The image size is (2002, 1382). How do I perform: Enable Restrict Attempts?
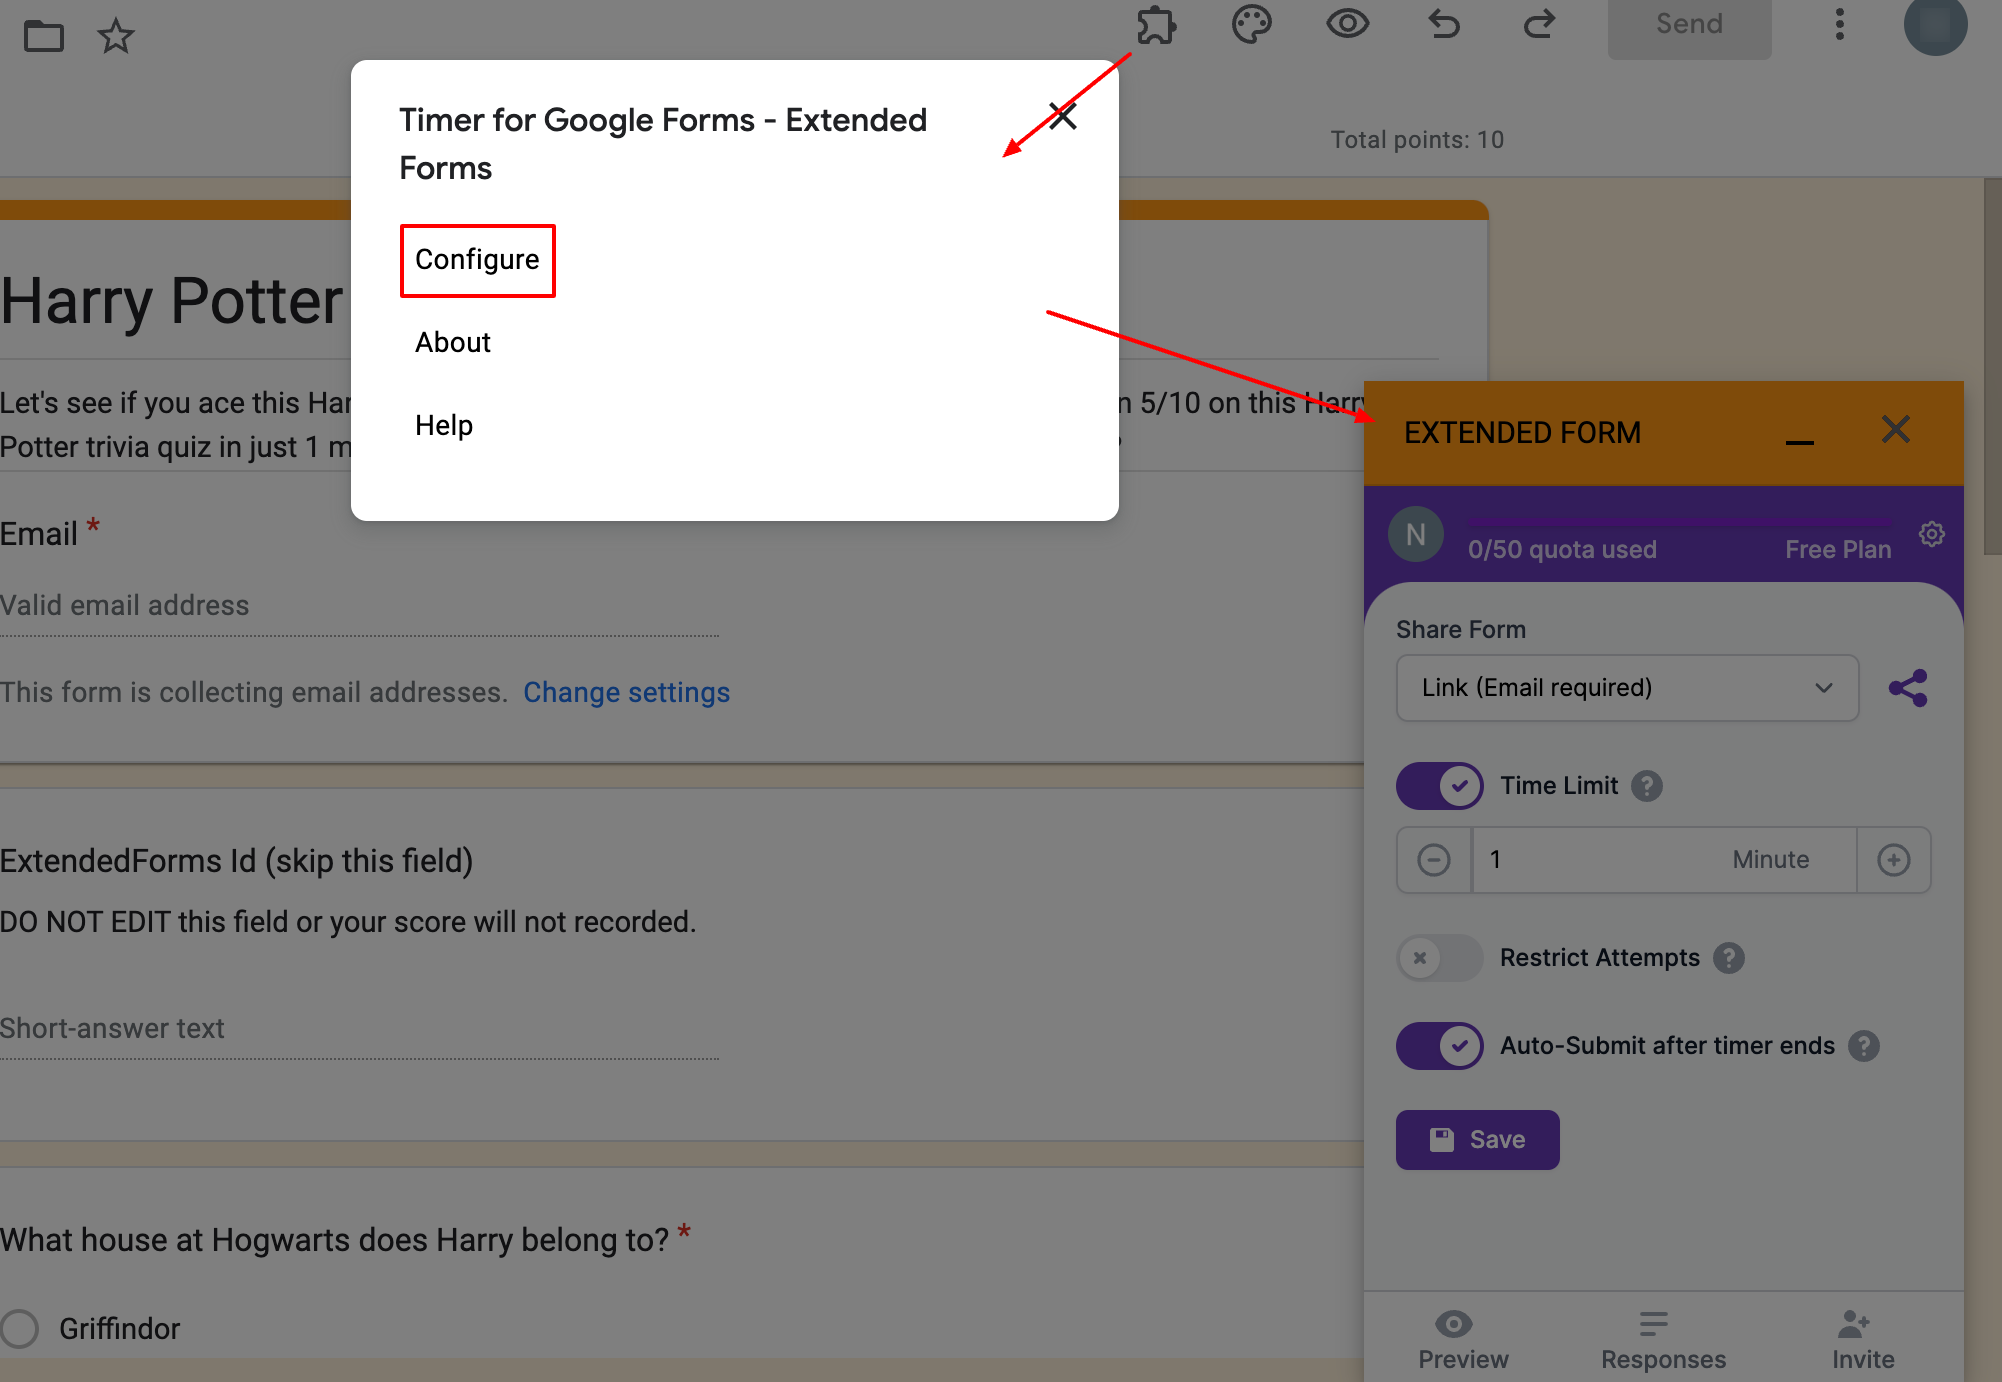tap(1439, 958)
